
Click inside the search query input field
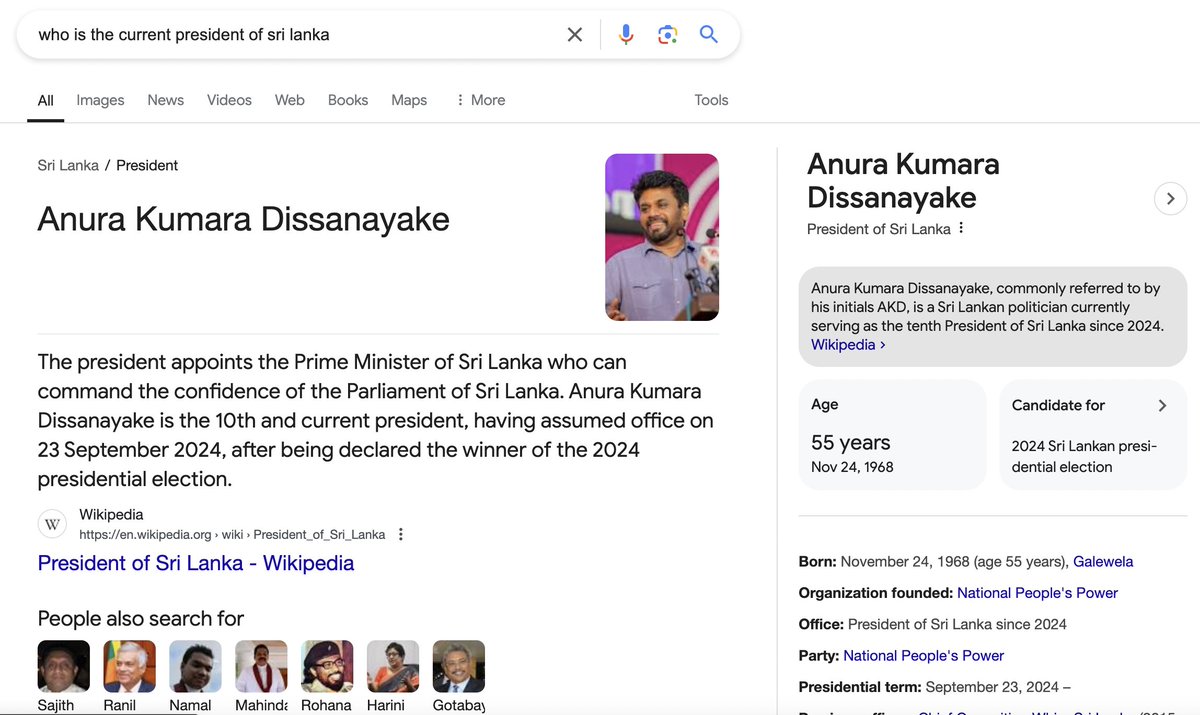pyautogui.click(x=295, y=35)
